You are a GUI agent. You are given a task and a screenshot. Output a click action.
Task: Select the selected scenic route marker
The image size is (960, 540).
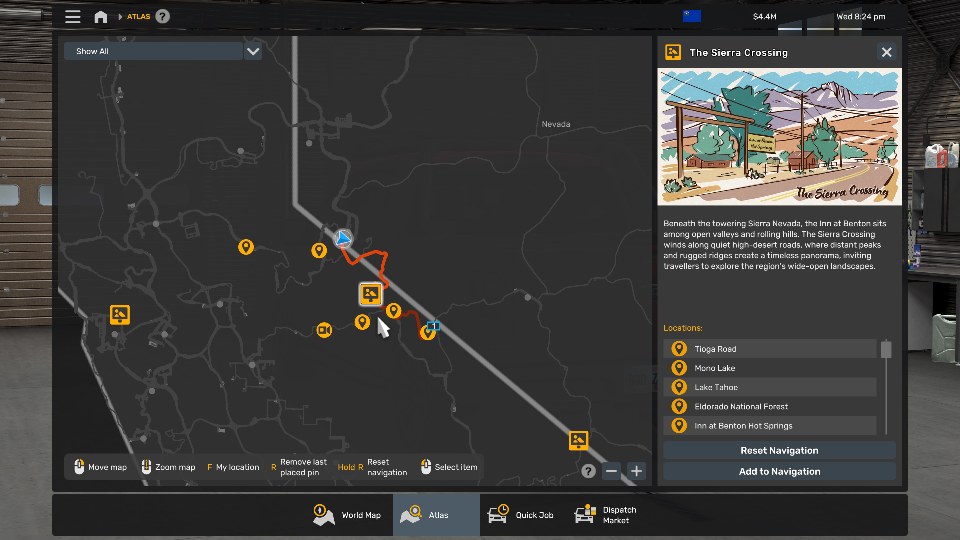pyautogui.click(x=370, y=294)
